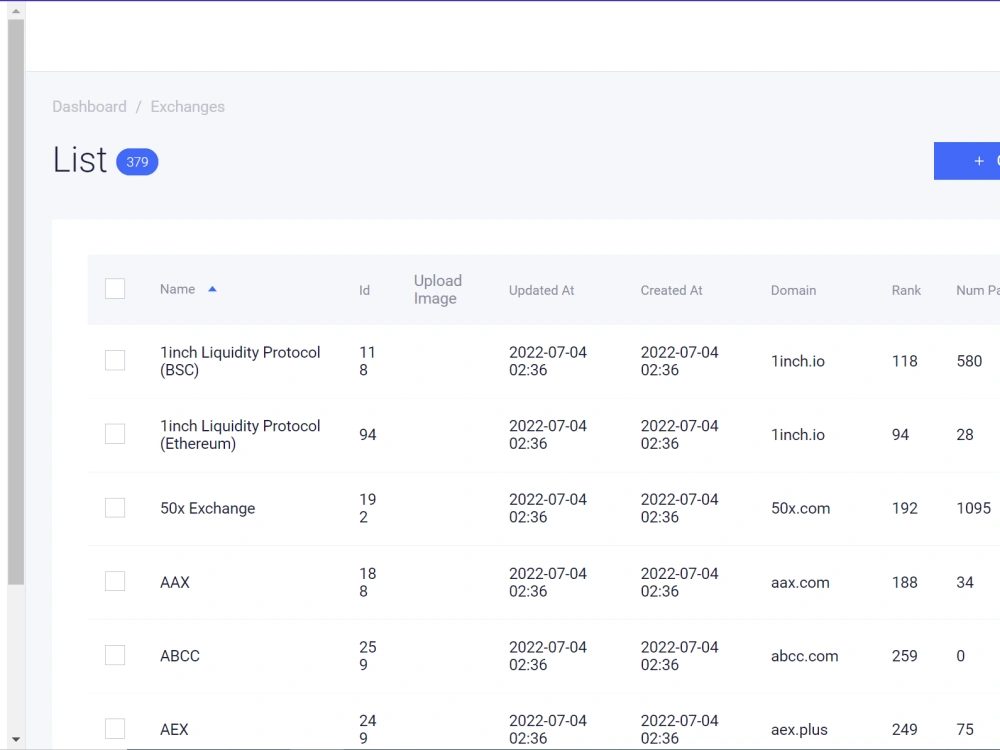Tick the ABCC row checkbox
Screen dimensions: 1000x750
point(115,655)
